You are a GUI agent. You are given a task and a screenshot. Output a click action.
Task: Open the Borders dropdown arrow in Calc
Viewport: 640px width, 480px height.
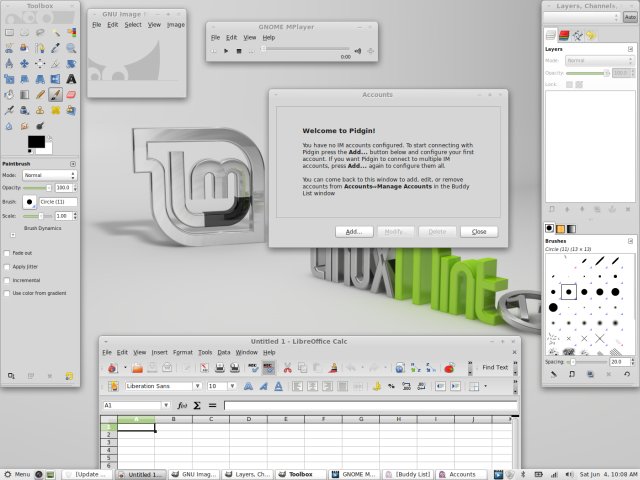485,386
